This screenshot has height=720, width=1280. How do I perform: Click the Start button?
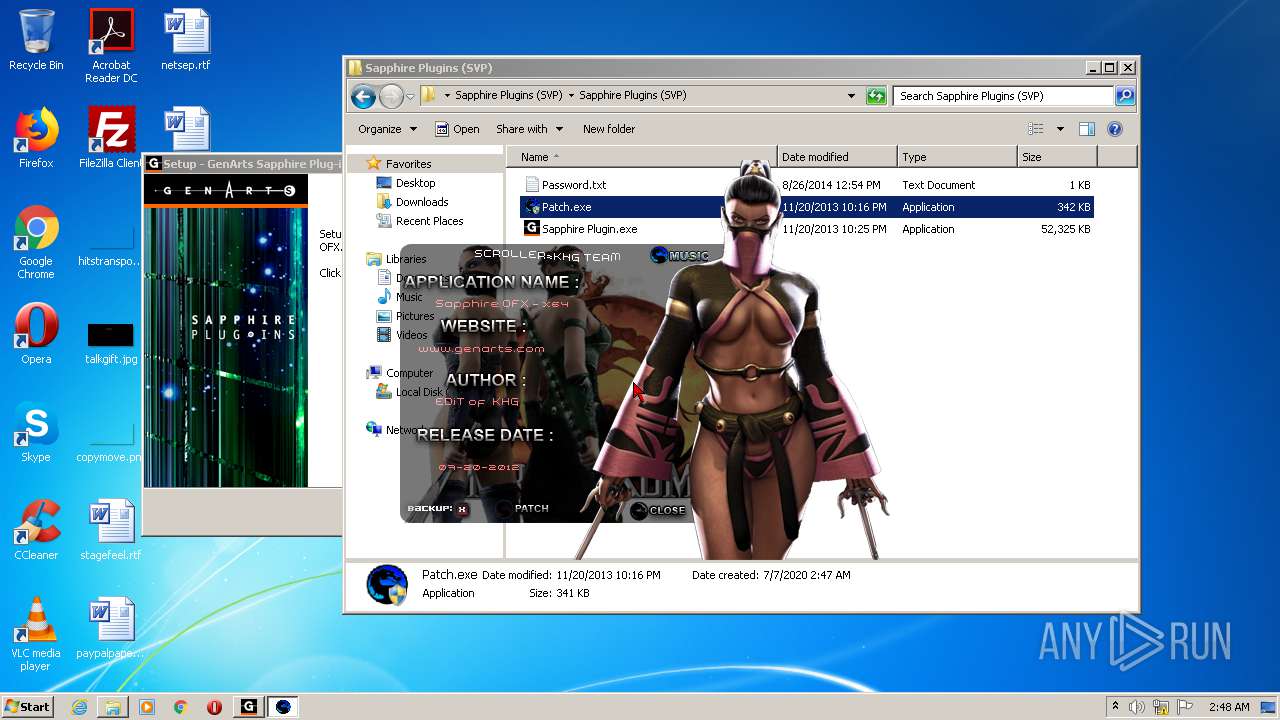(27, 706)
